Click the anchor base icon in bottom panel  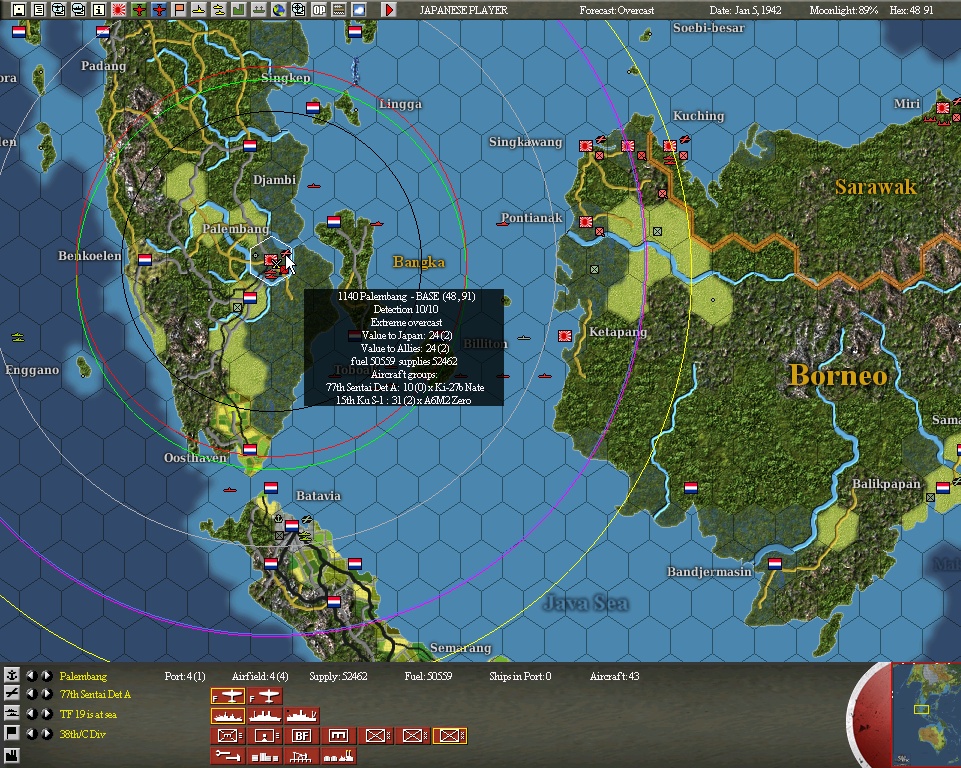[12, 676]
